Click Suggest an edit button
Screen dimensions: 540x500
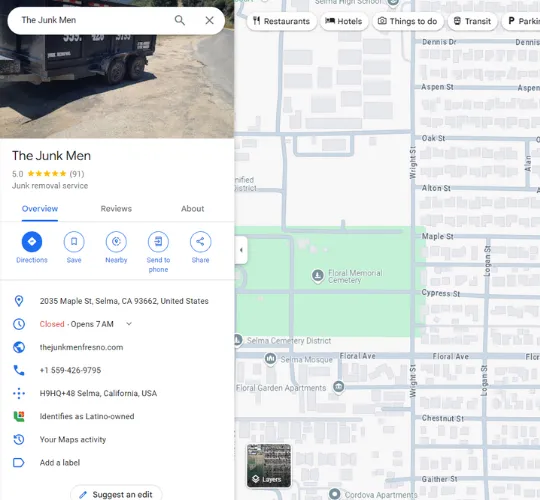click(x=116, y=494)
